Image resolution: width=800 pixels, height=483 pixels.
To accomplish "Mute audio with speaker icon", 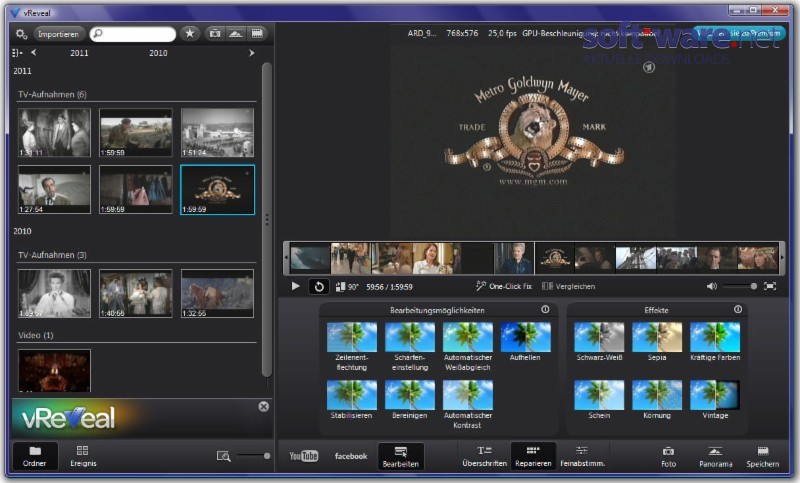I will pos(711,286).
